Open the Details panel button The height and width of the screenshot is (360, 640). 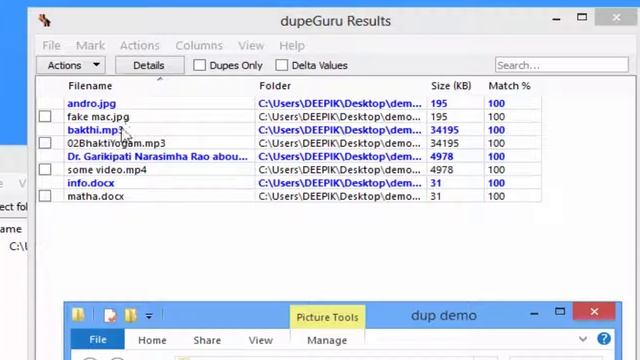149,65
